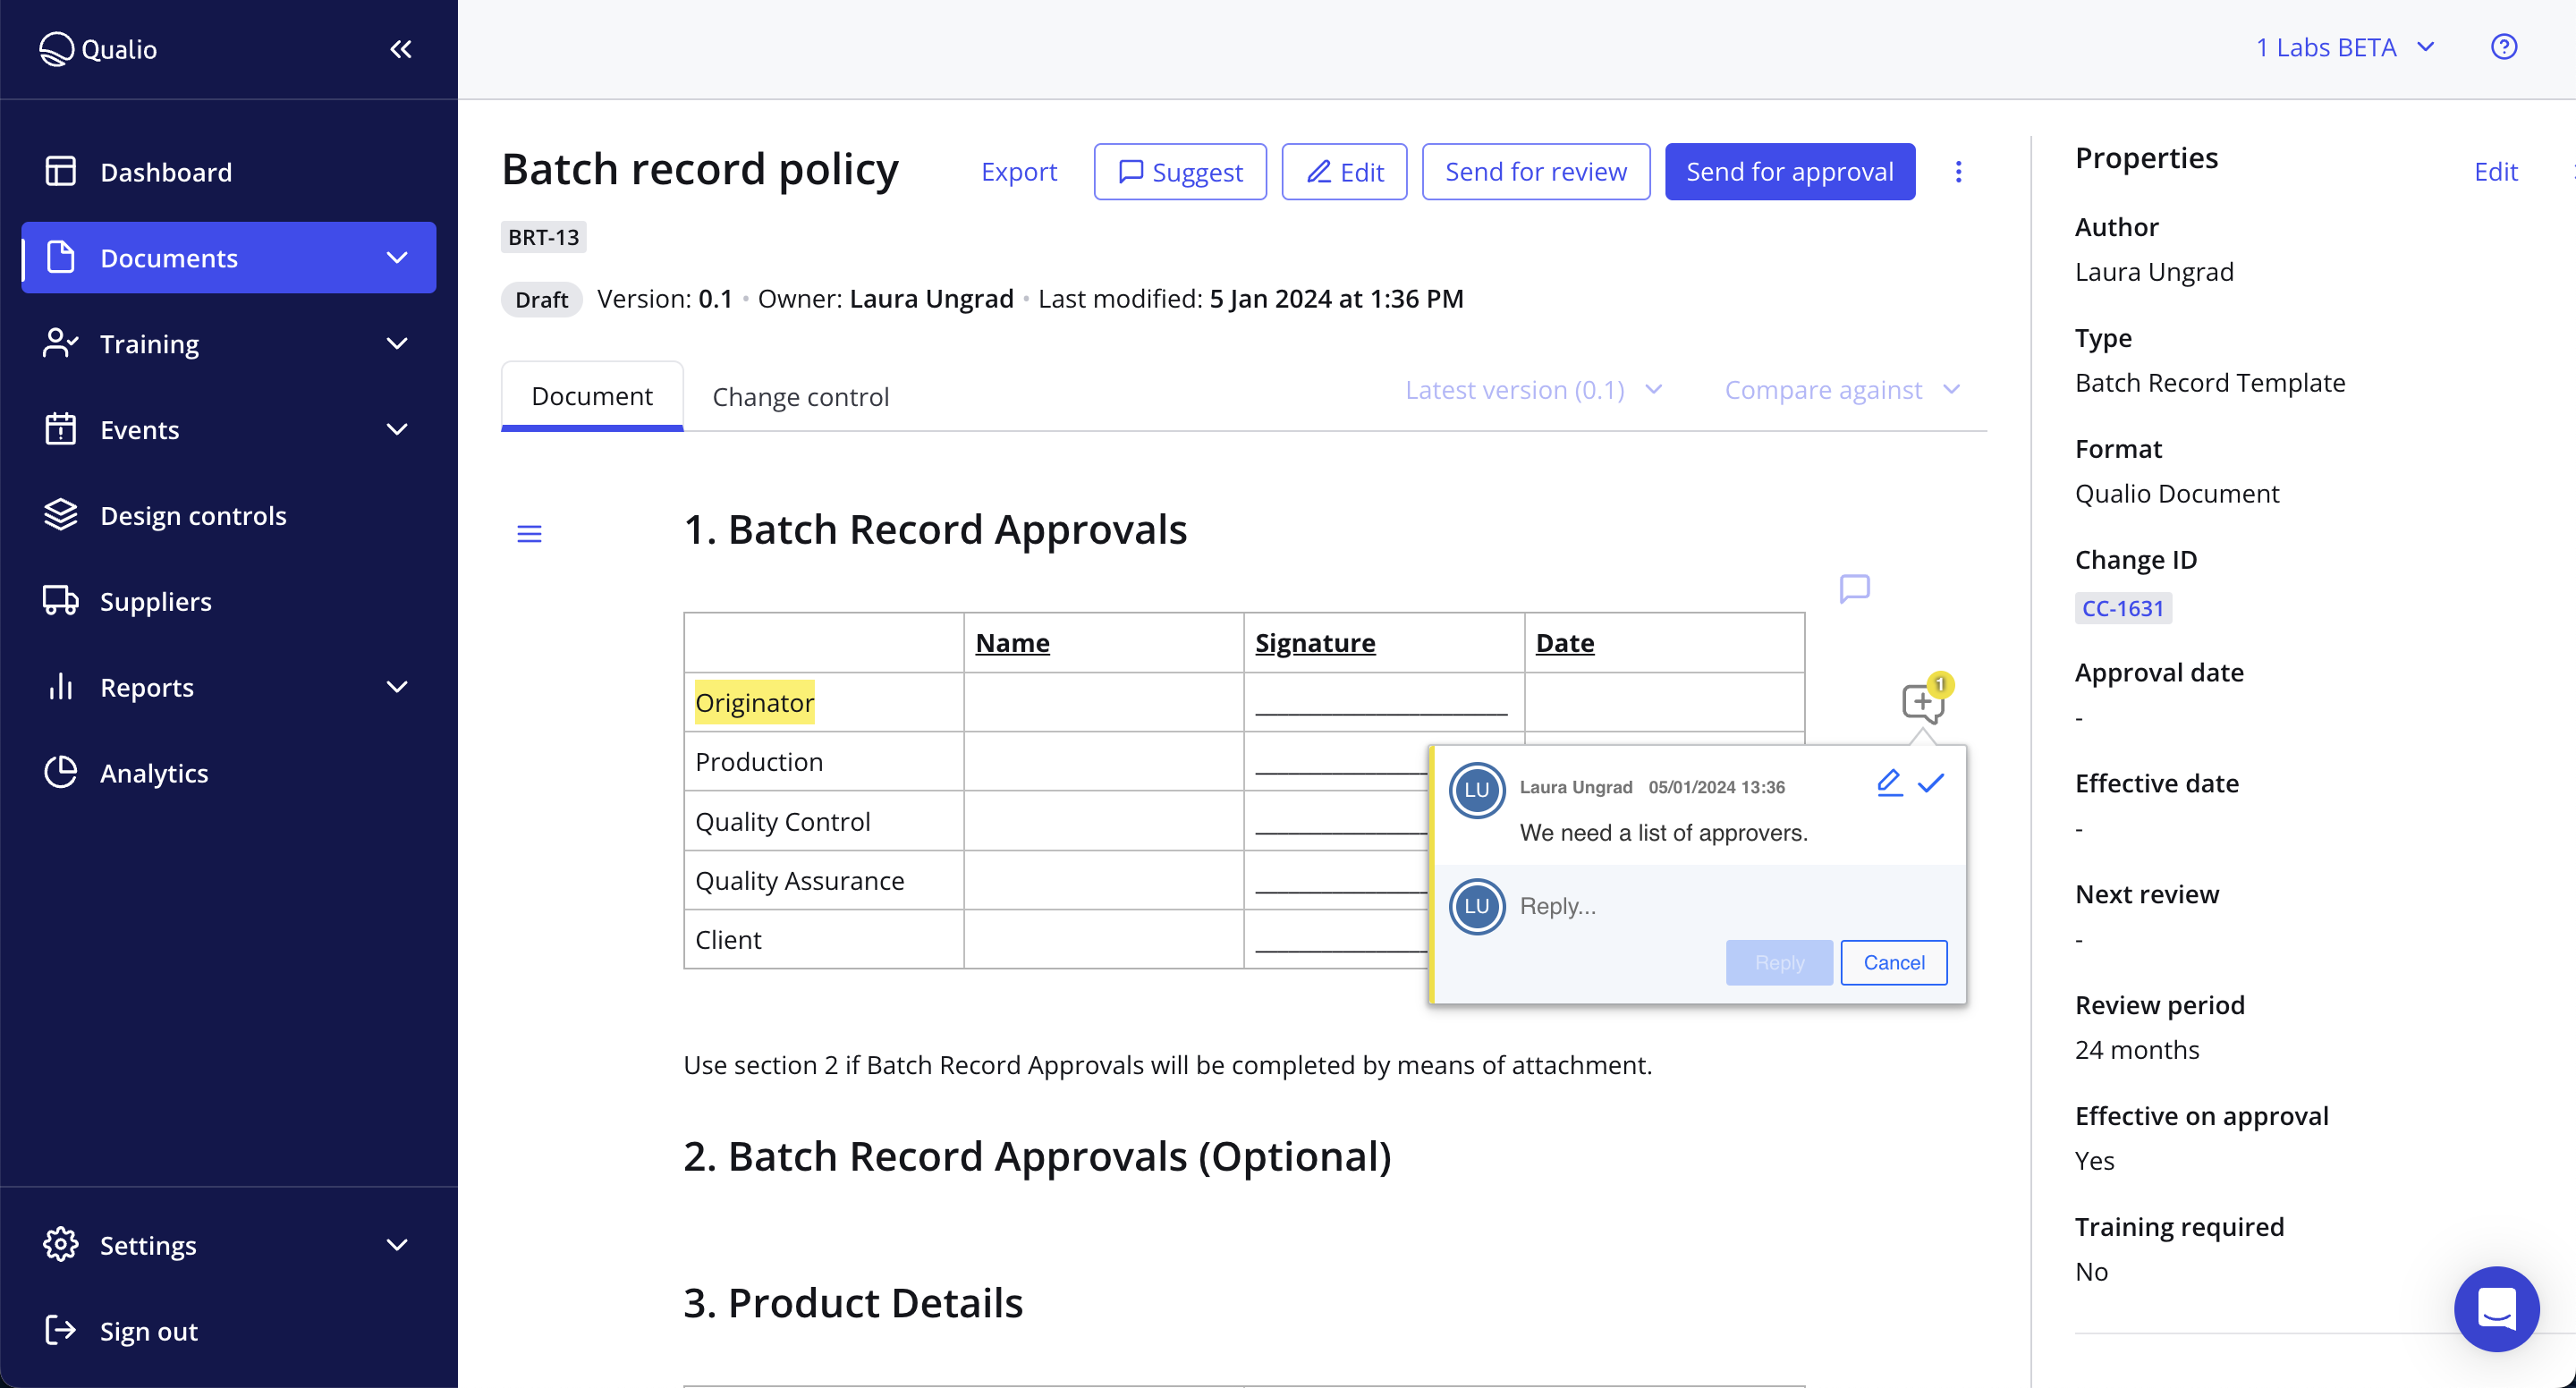Open the CC-1631 change ID link
This screenshot has width=2576, height=1388.
point(2123,607)
